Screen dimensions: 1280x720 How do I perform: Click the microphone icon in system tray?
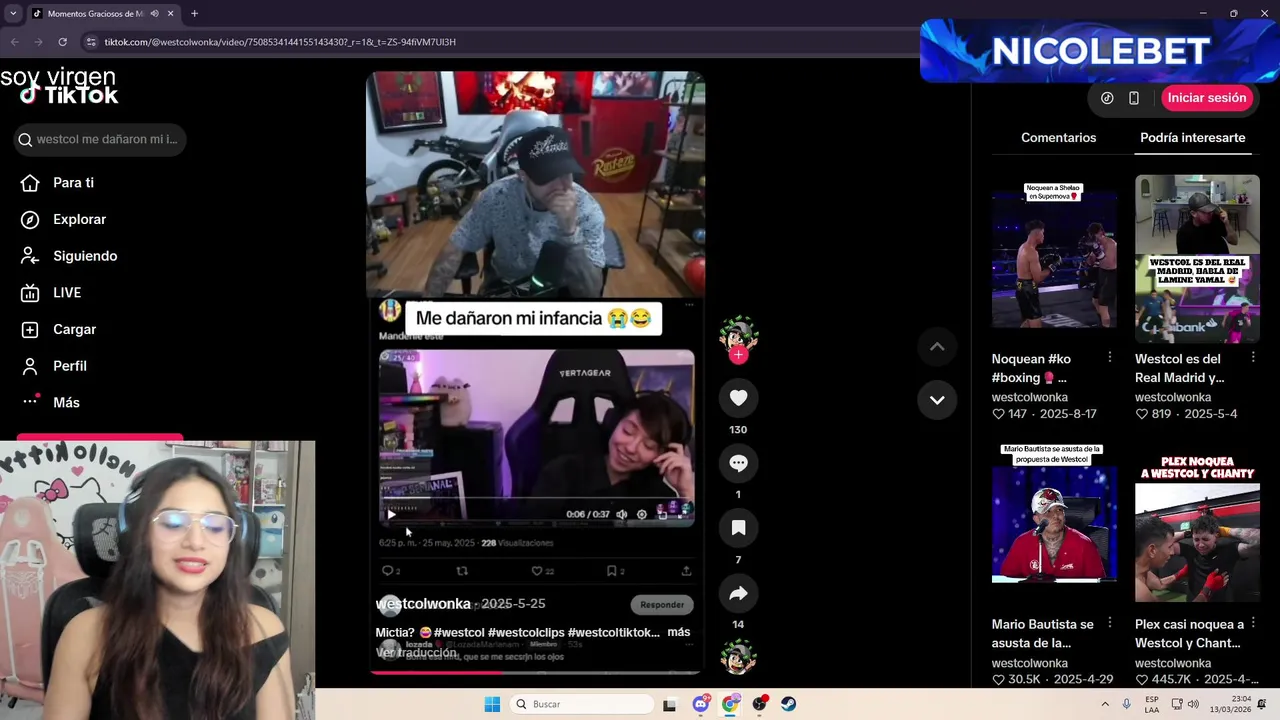(x=1127, y=704)
